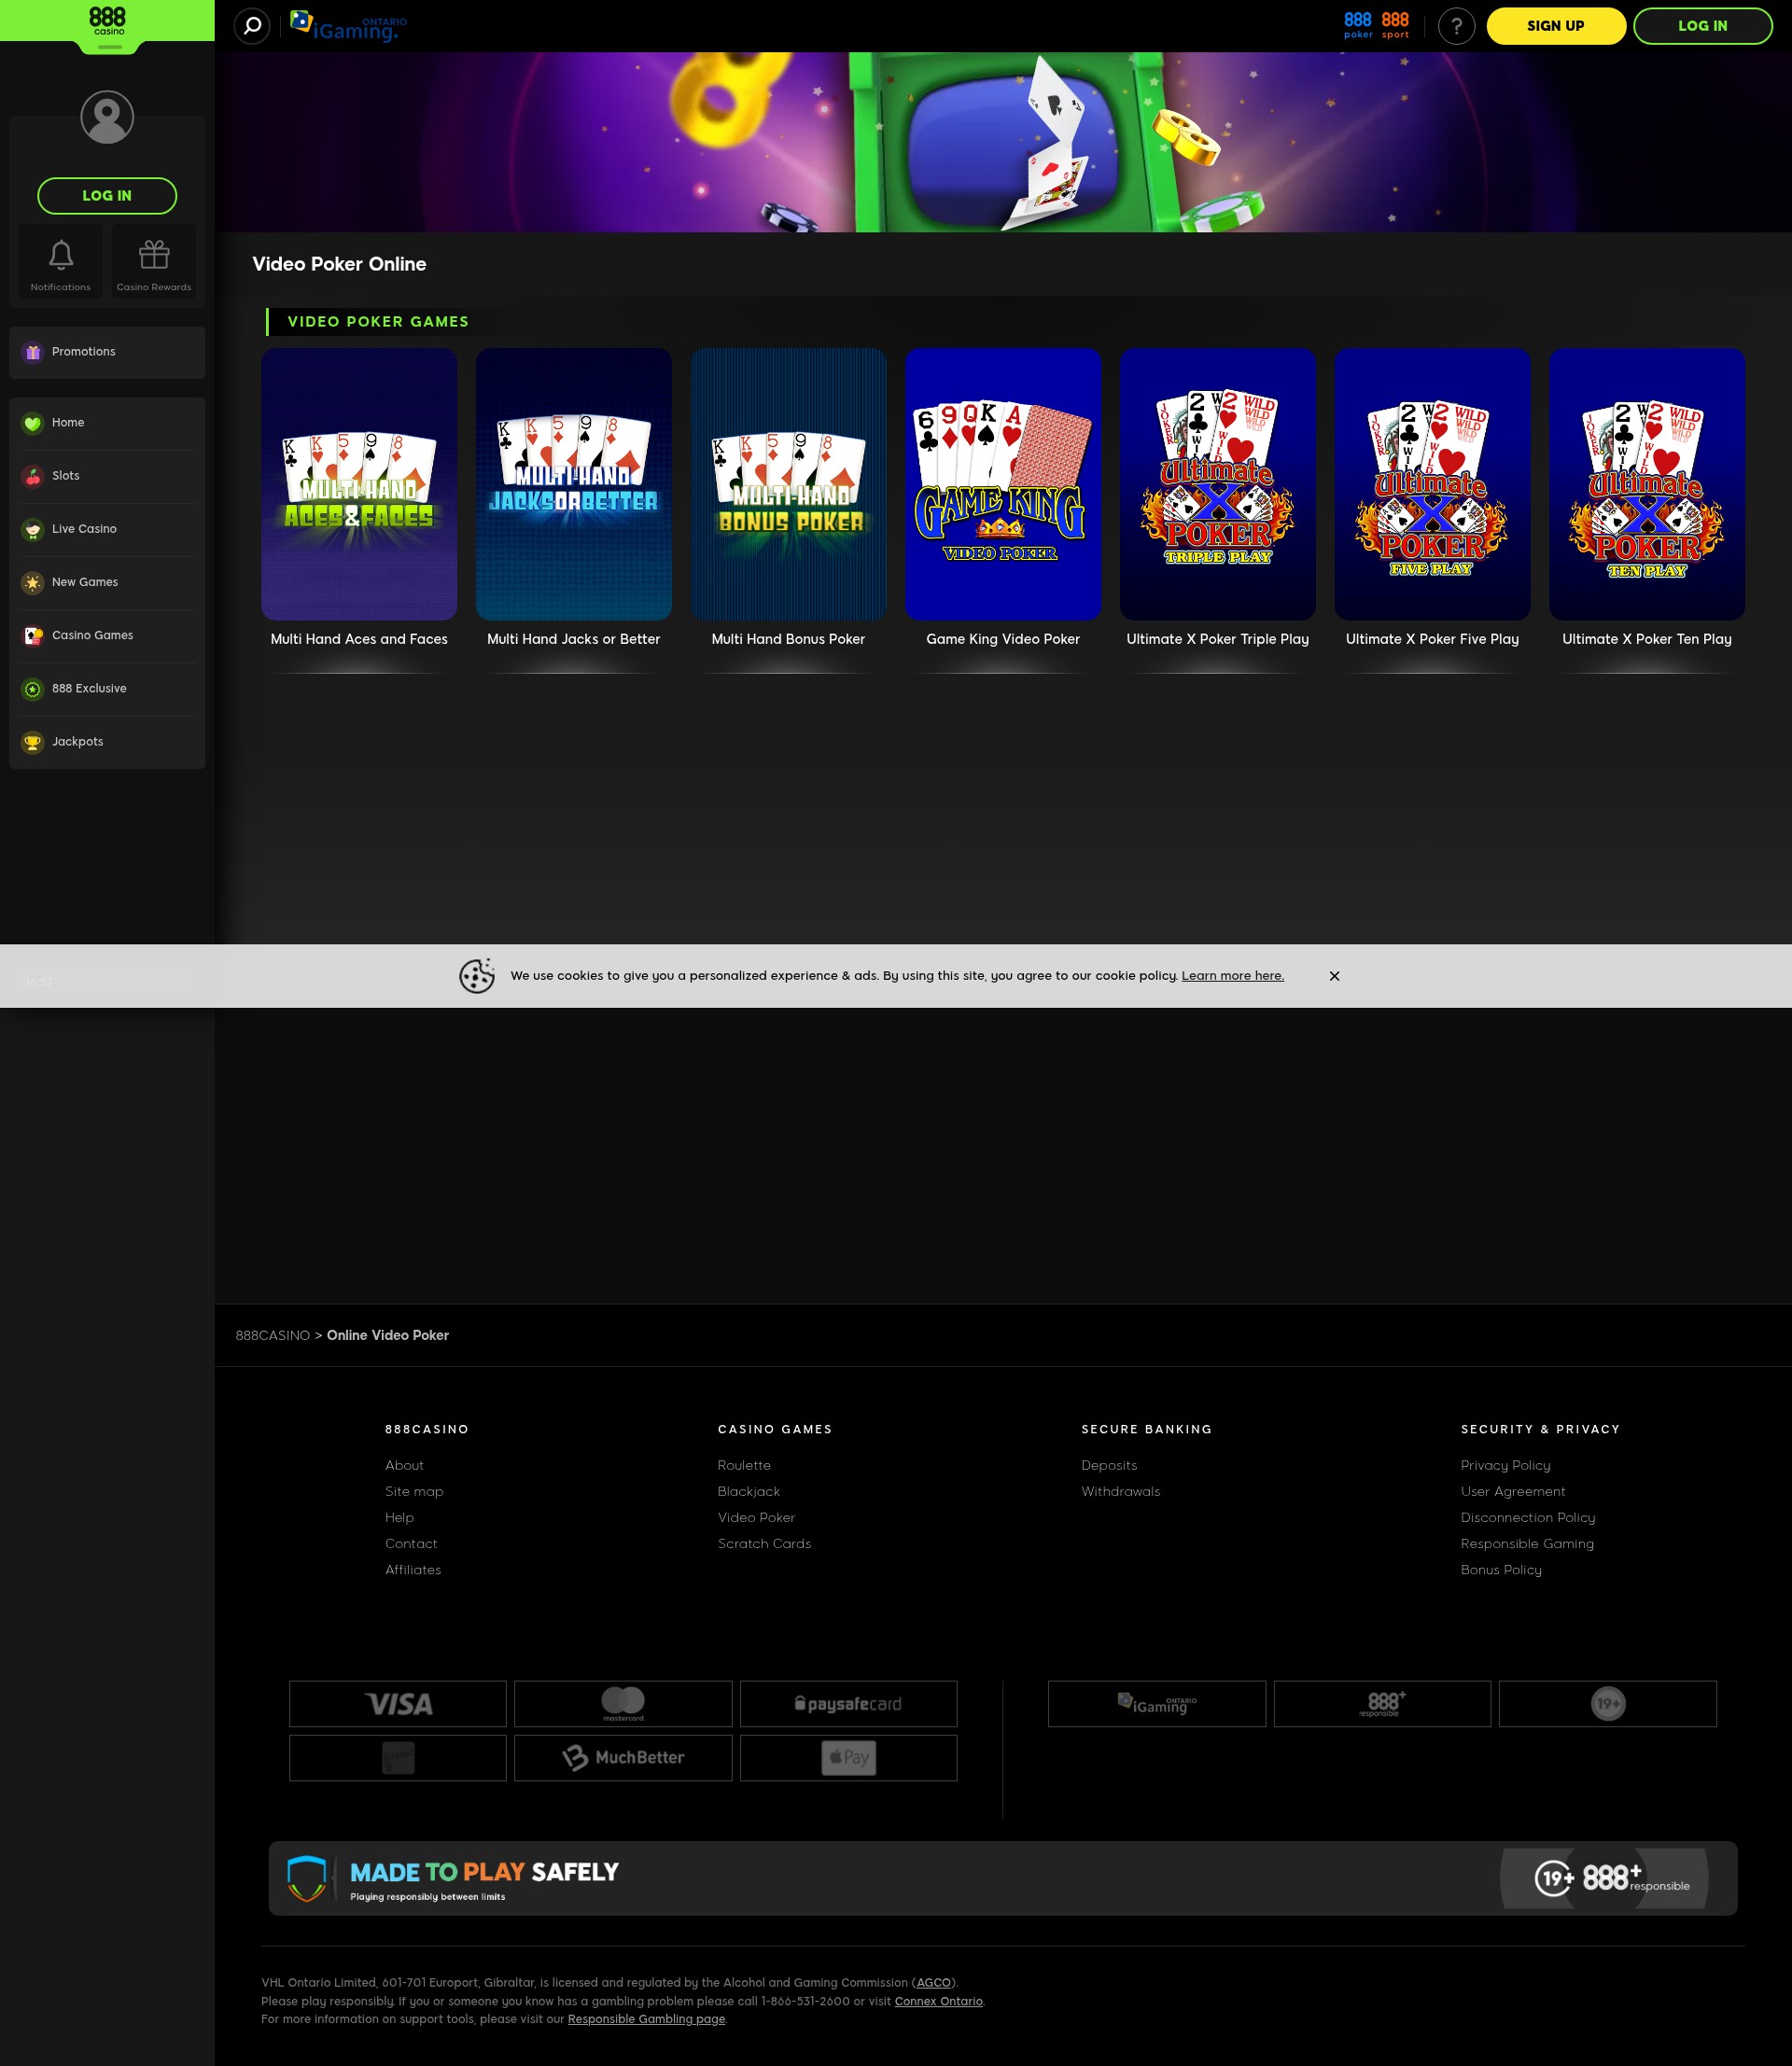Open Casino Rewards gift icon
The width and height of the screenshot is (1792, 2066).
pos(154,262)
